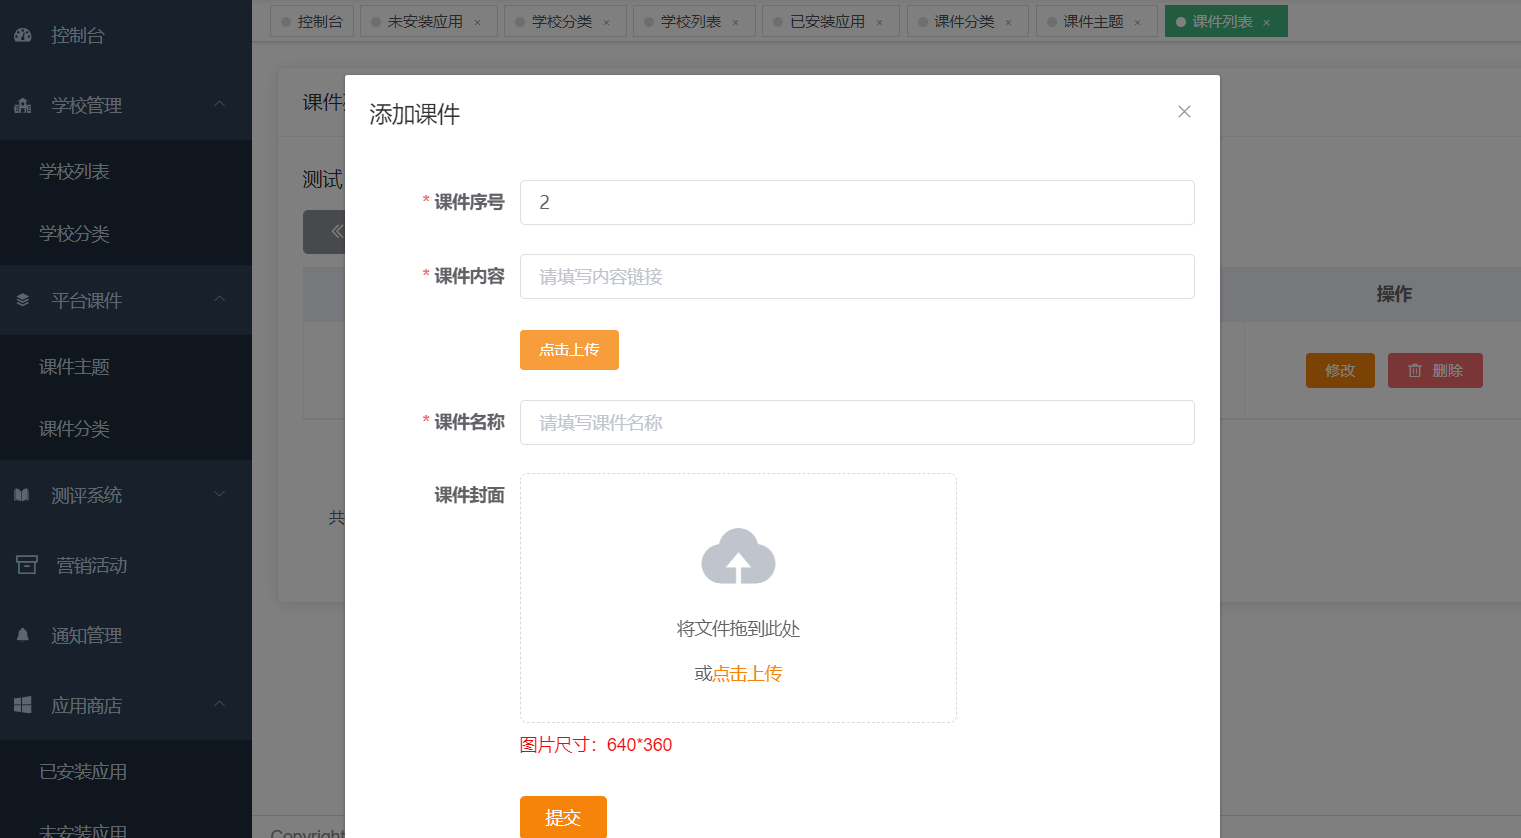Close the 学校分类 tab

[x=606, y=22]
